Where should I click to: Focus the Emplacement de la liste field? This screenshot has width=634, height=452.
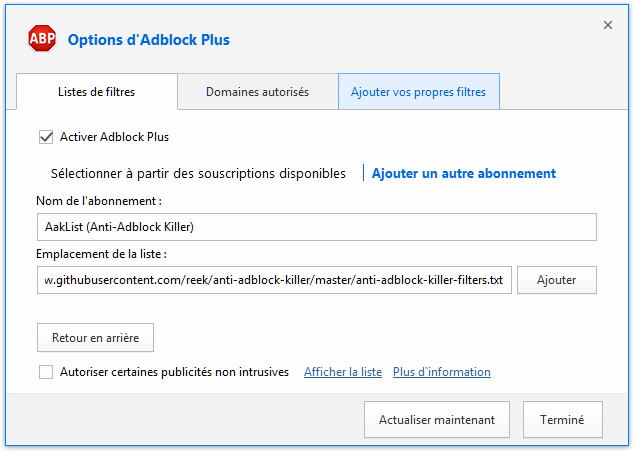point(274,280)
